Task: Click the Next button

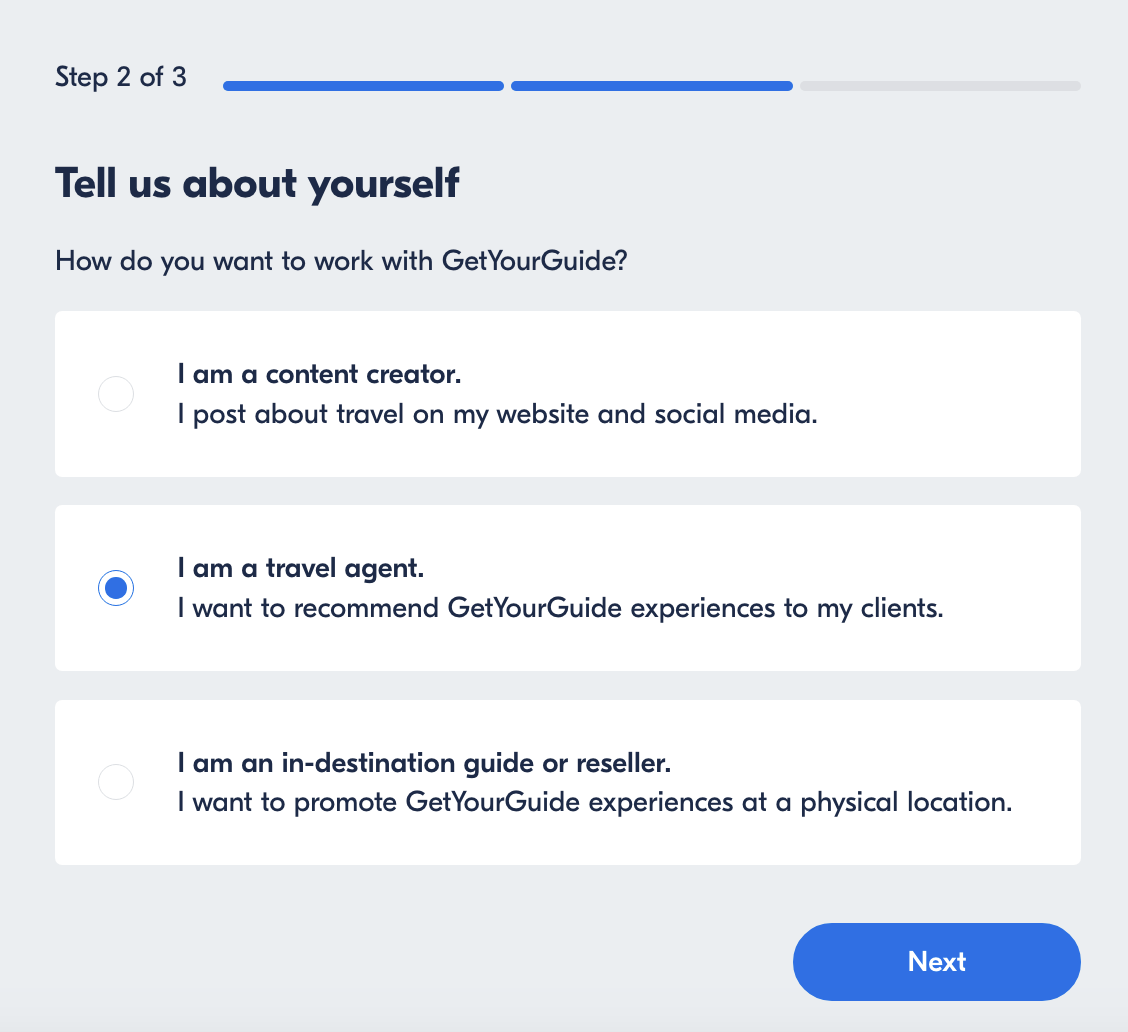Action: 937,962
